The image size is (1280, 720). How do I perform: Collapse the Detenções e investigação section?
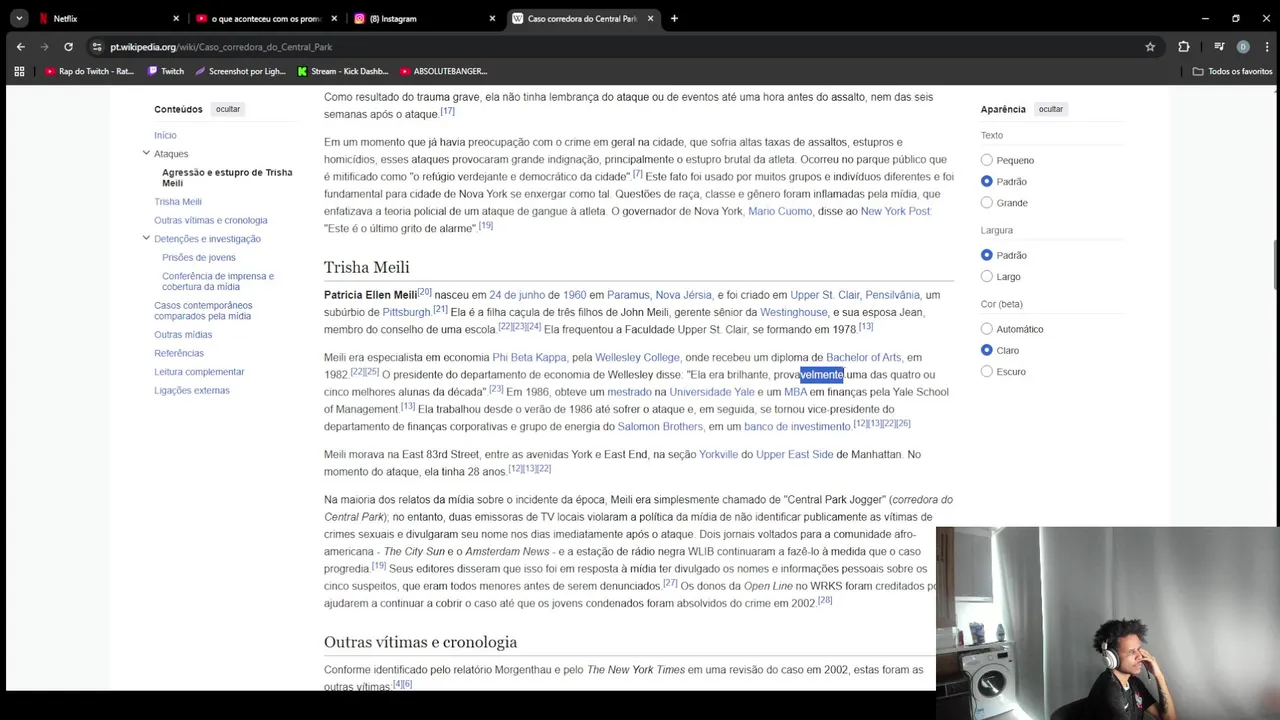point(146,238)
